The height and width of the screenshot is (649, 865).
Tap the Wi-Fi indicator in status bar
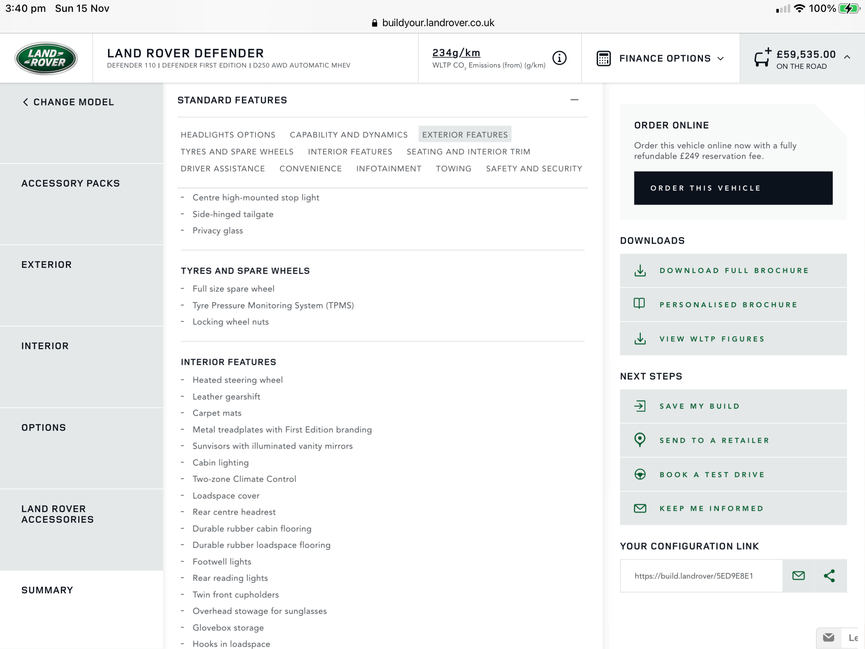tap(799, 8)
